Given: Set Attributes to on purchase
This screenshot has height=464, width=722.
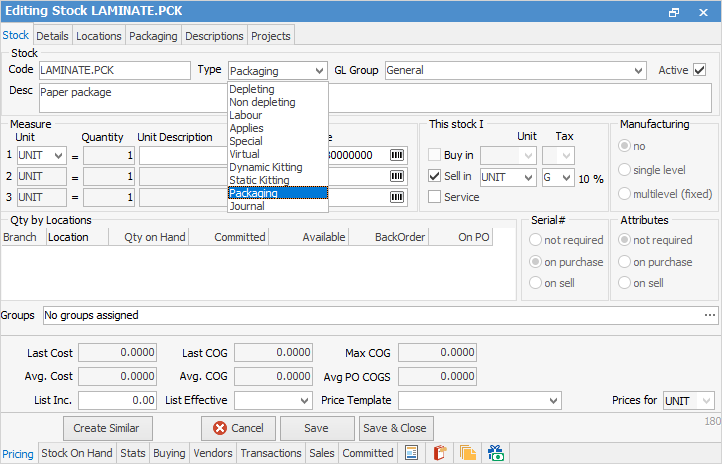Looking at the screenshot, I should (x=624, y=262).
